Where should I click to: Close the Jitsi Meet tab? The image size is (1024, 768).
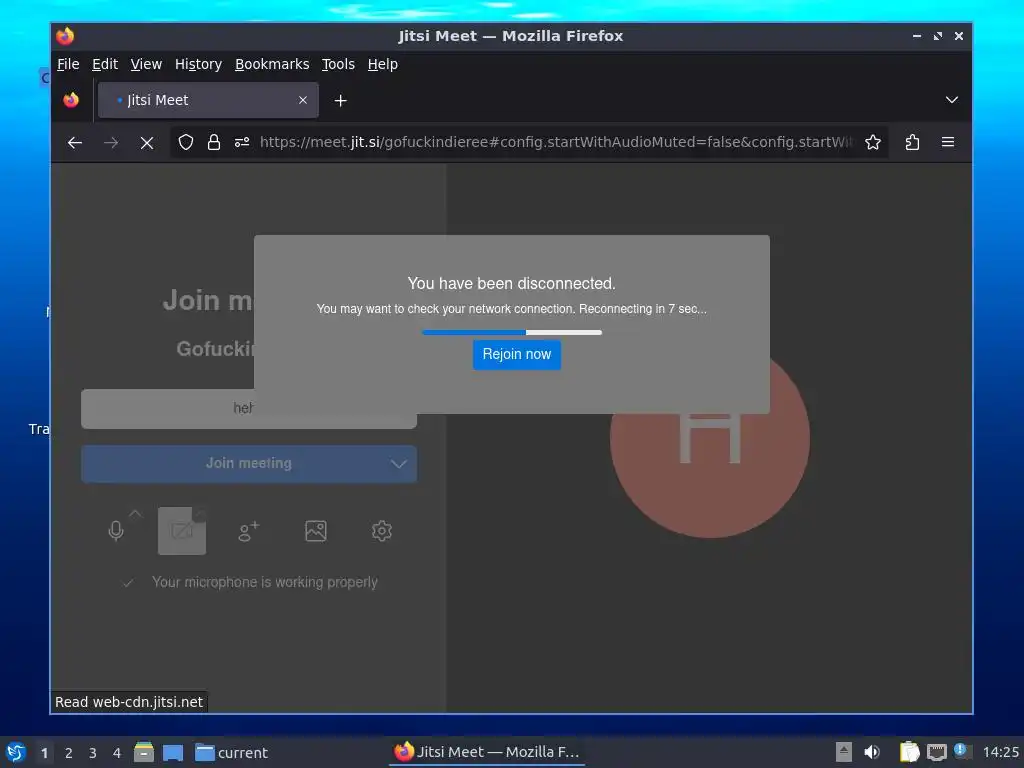[x=303, y=100]
